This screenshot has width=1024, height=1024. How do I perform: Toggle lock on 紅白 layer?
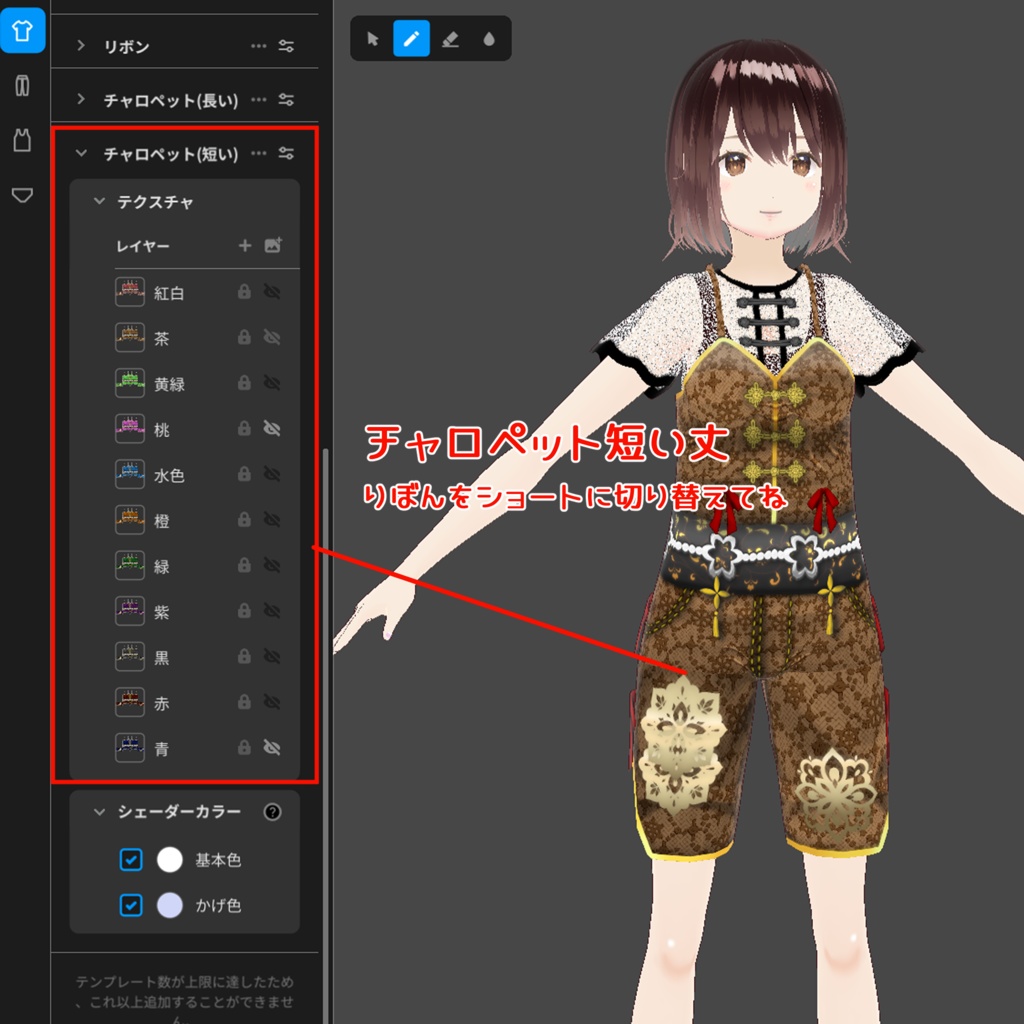[244, 292]
